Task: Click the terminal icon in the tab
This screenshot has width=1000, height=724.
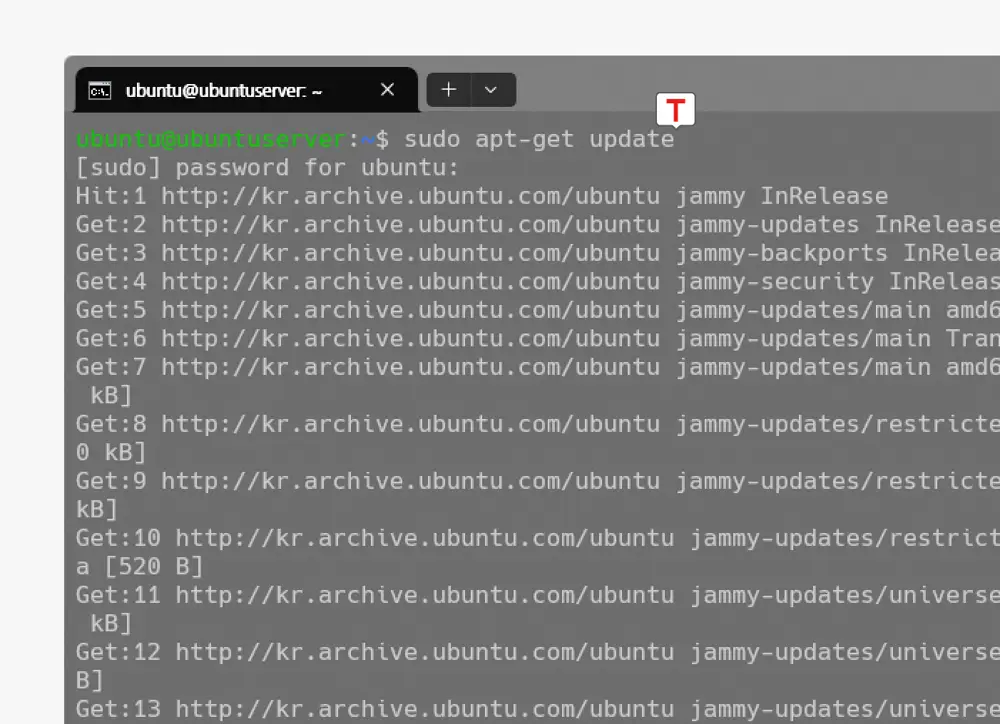Action: click(100, 91)
